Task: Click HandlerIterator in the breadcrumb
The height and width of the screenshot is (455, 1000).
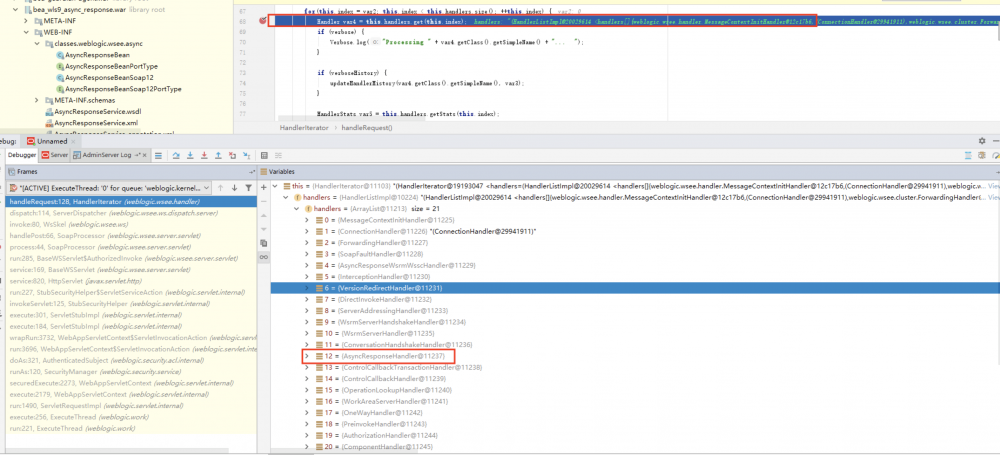Action: click(x=303, y=128)
